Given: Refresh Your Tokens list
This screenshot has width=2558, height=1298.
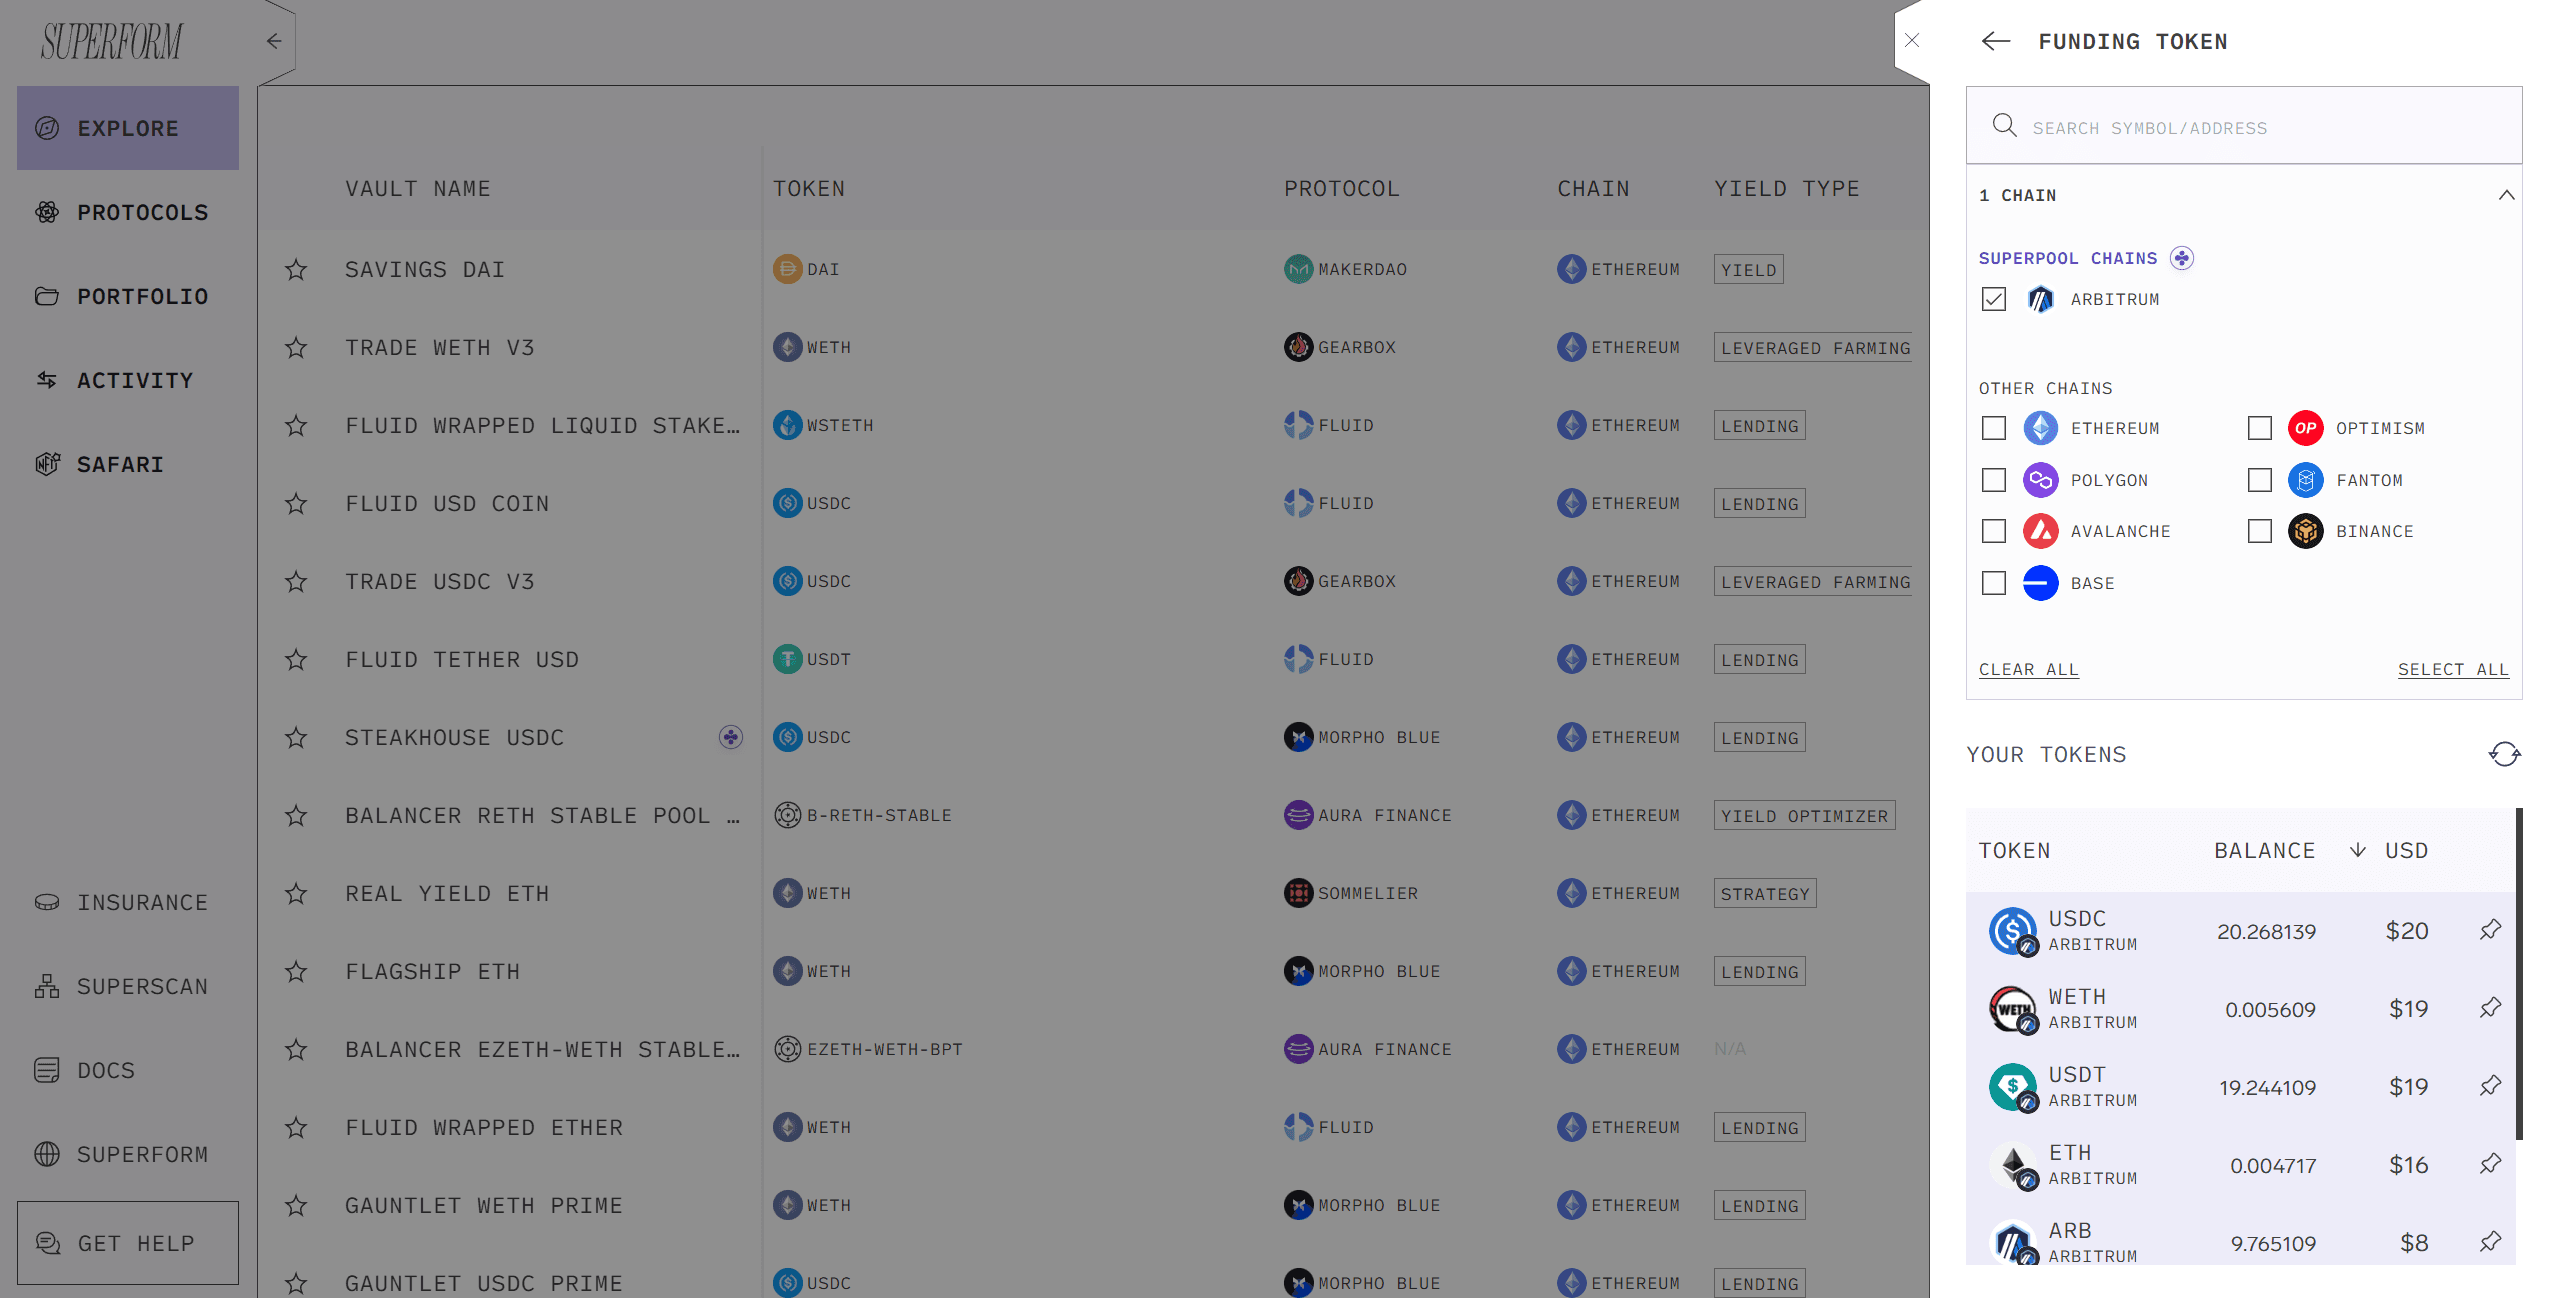Looking at the screenshot, I should 2505,754.
